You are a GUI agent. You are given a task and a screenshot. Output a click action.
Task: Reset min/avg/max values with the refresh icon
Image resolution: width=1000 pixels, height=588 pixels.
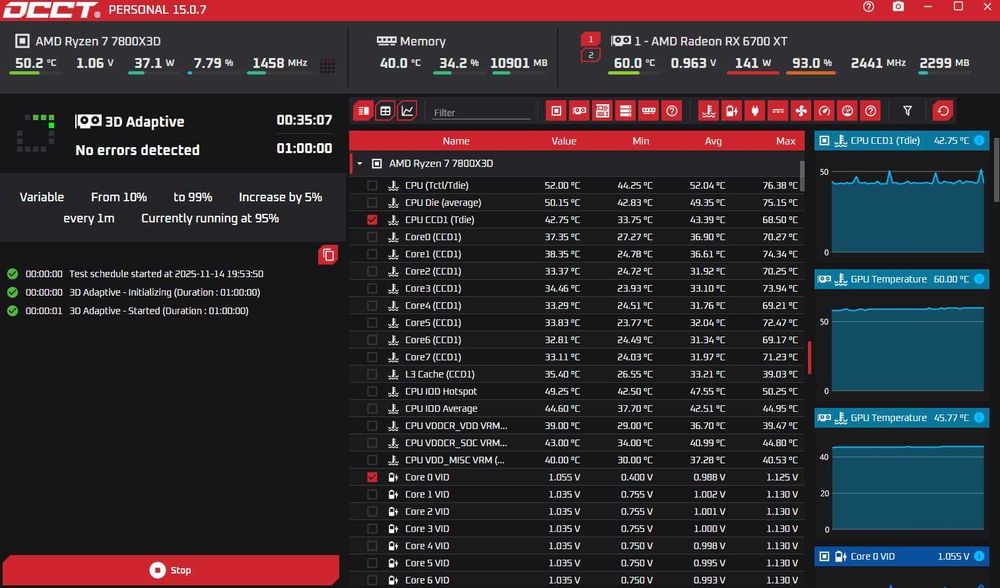tap(943, 111)
